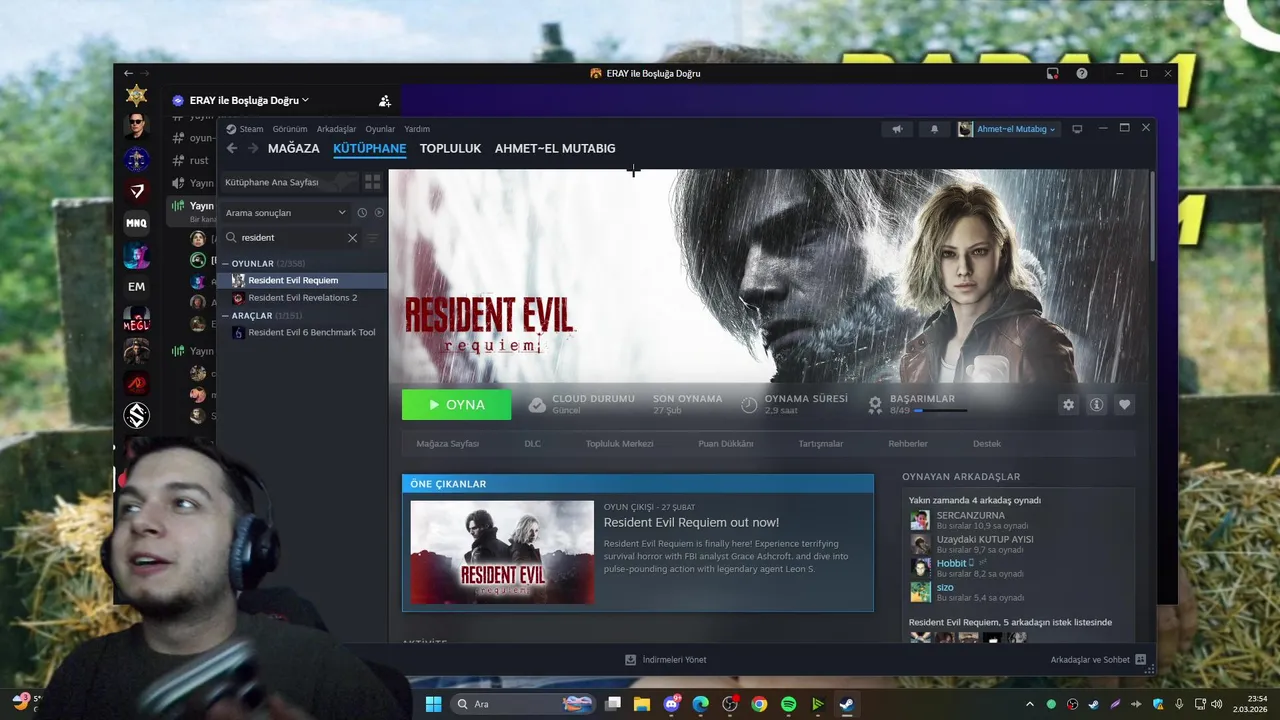Focus the library search field
The image size is (1280, 720).
[x=292, y=238]
